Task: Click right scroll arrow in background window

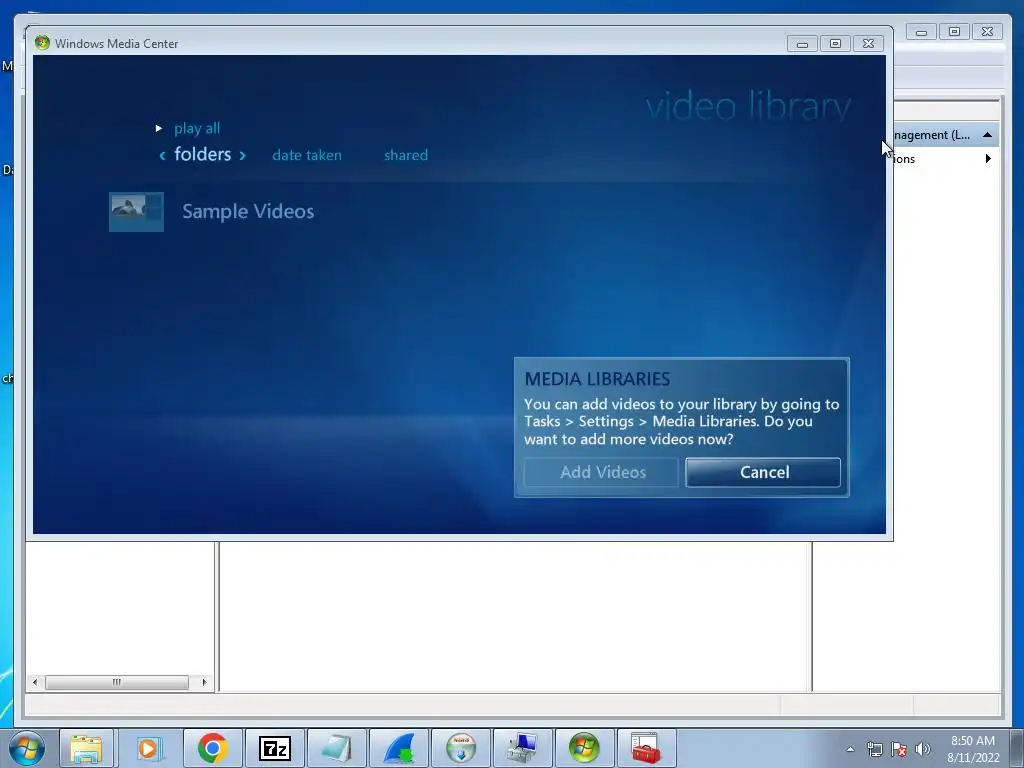Action: [x=204, y=682]
